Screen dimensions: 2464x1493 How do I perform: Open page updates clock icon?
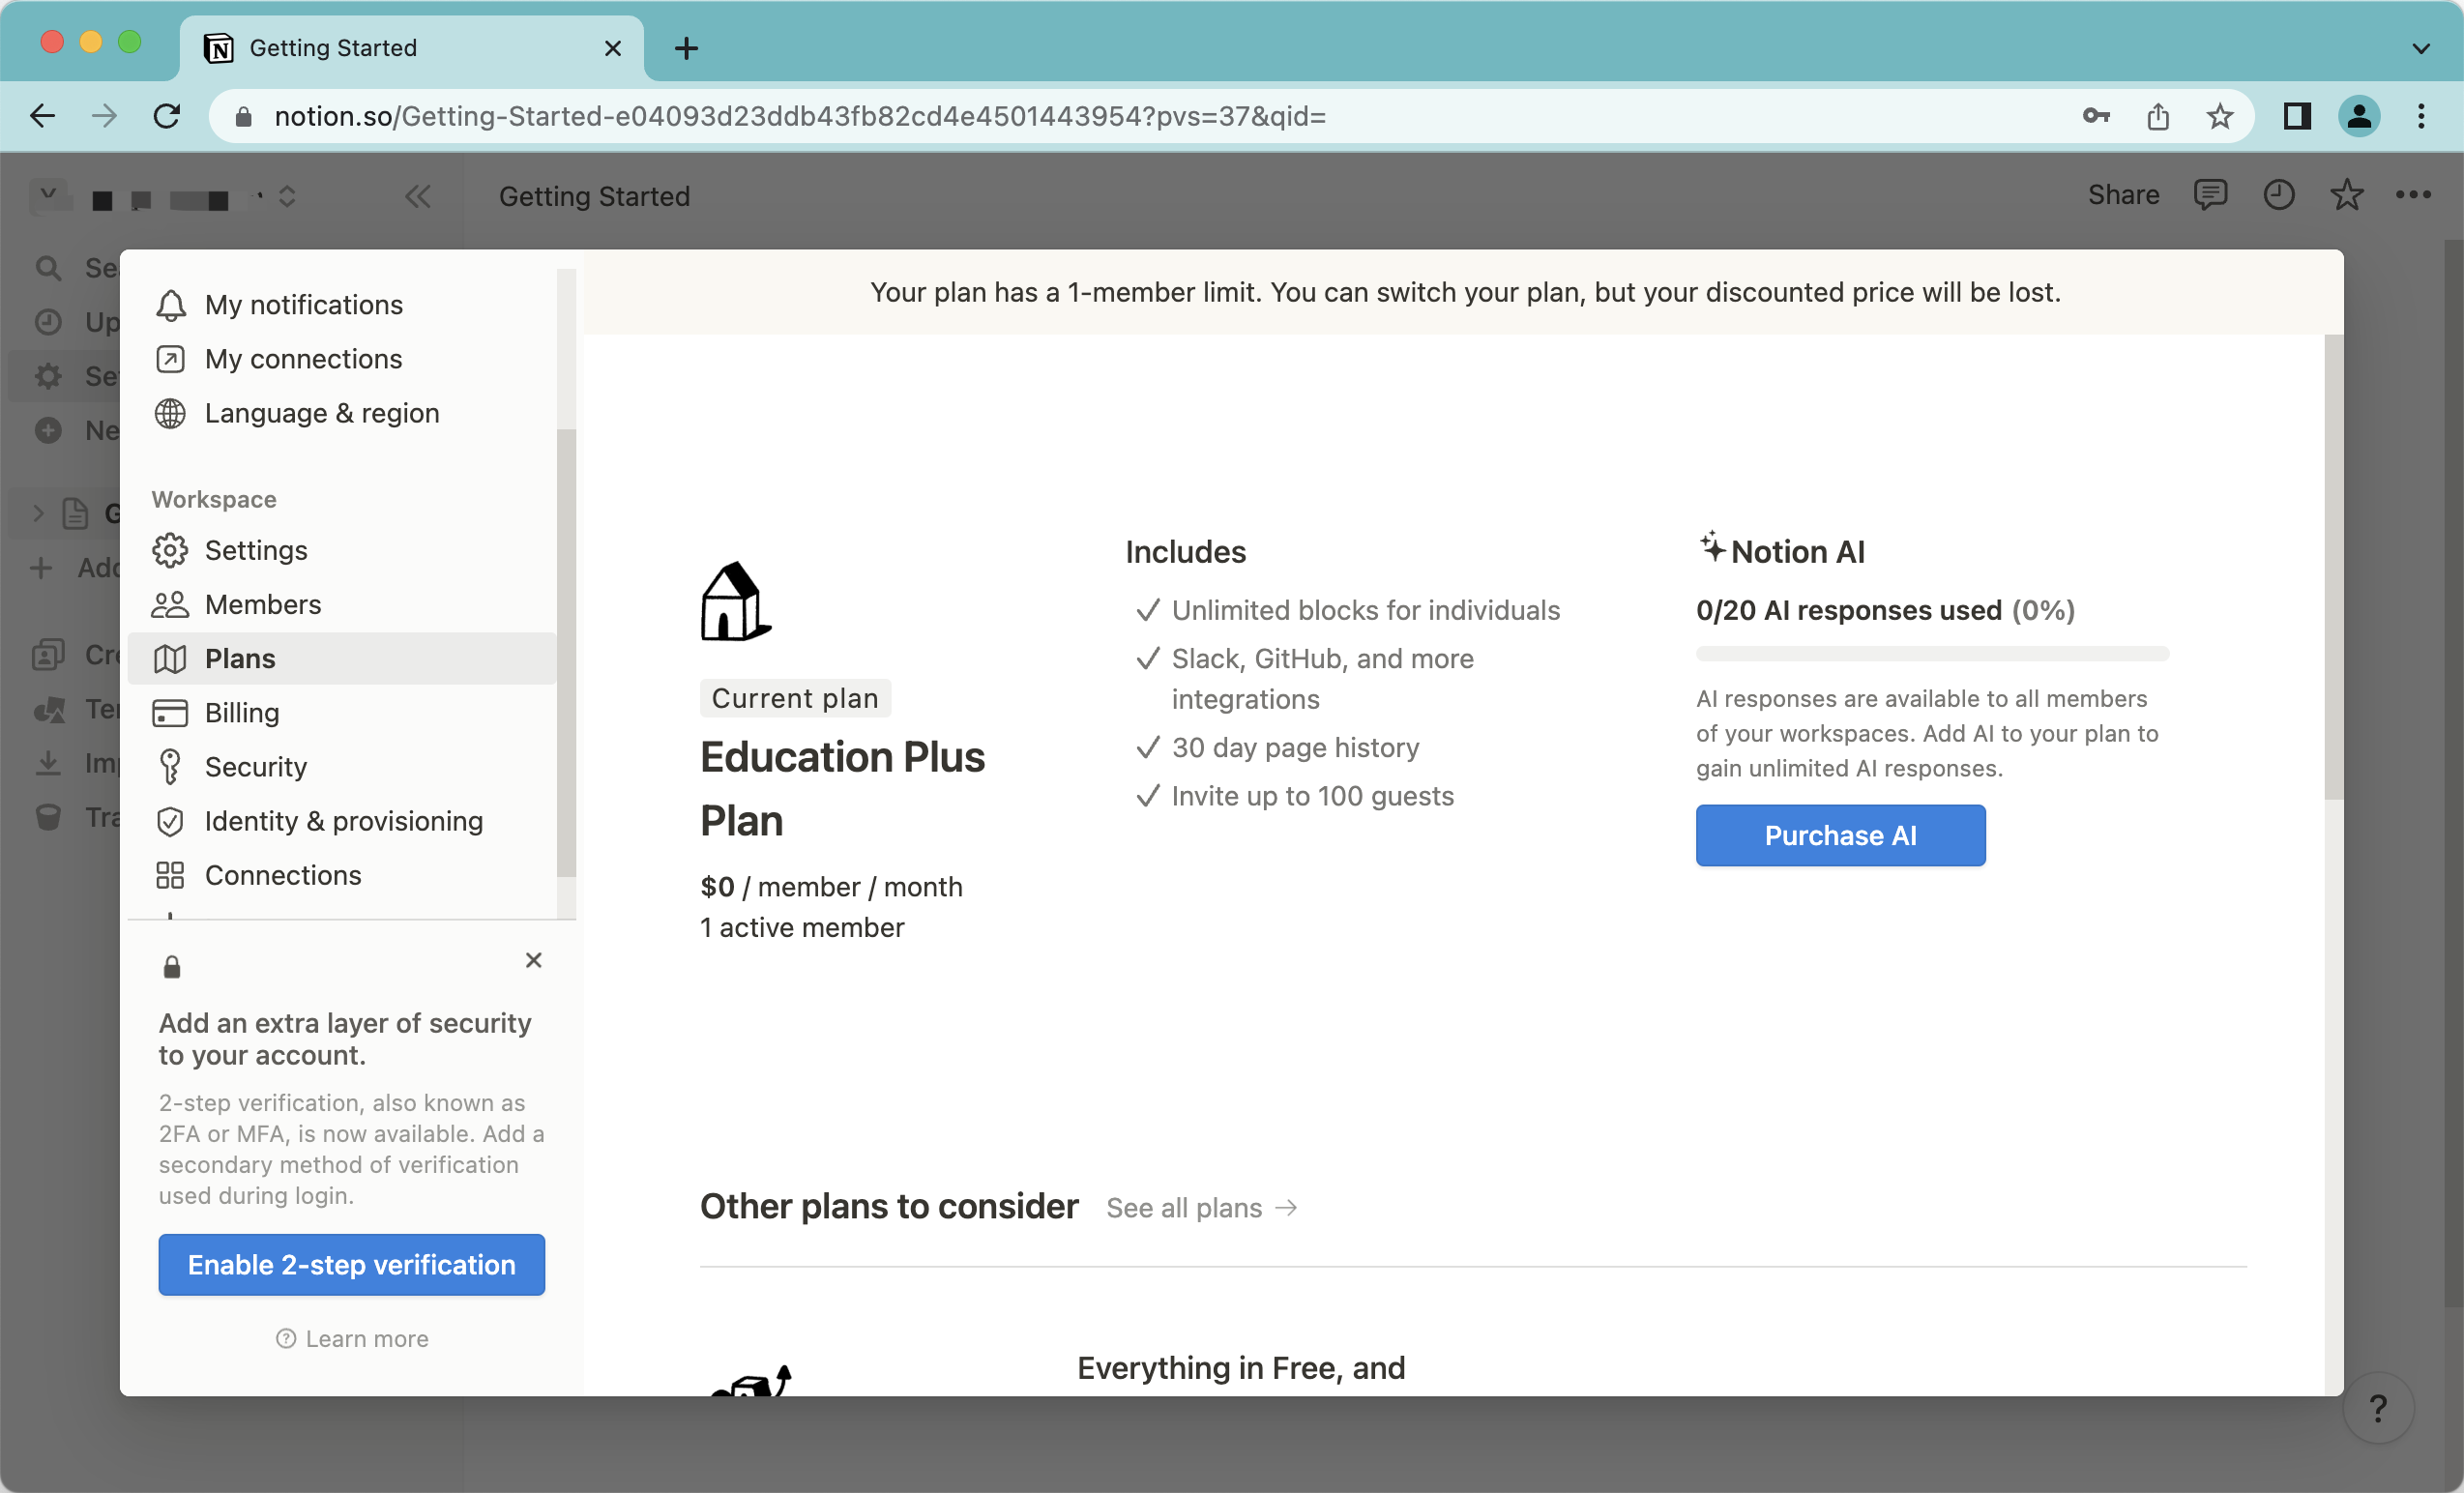2278,194
